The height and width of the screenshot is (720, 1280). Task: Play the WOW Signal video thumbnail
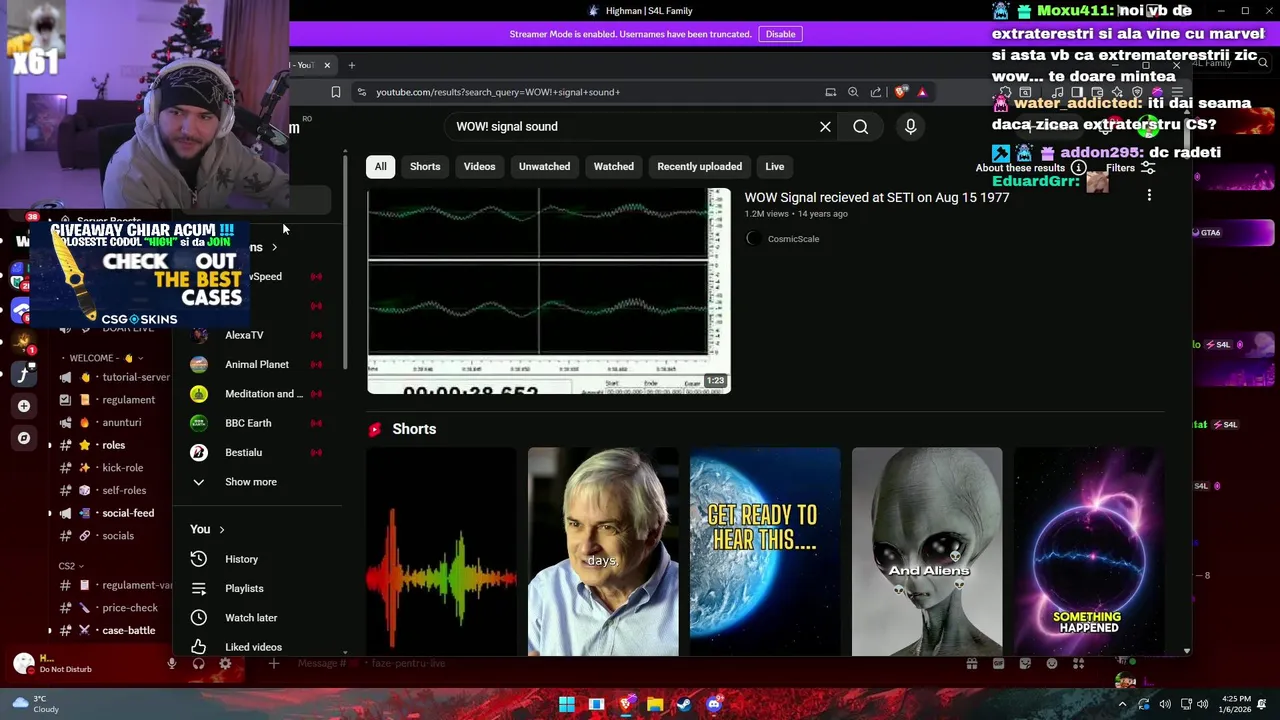(x=548, y=291)
